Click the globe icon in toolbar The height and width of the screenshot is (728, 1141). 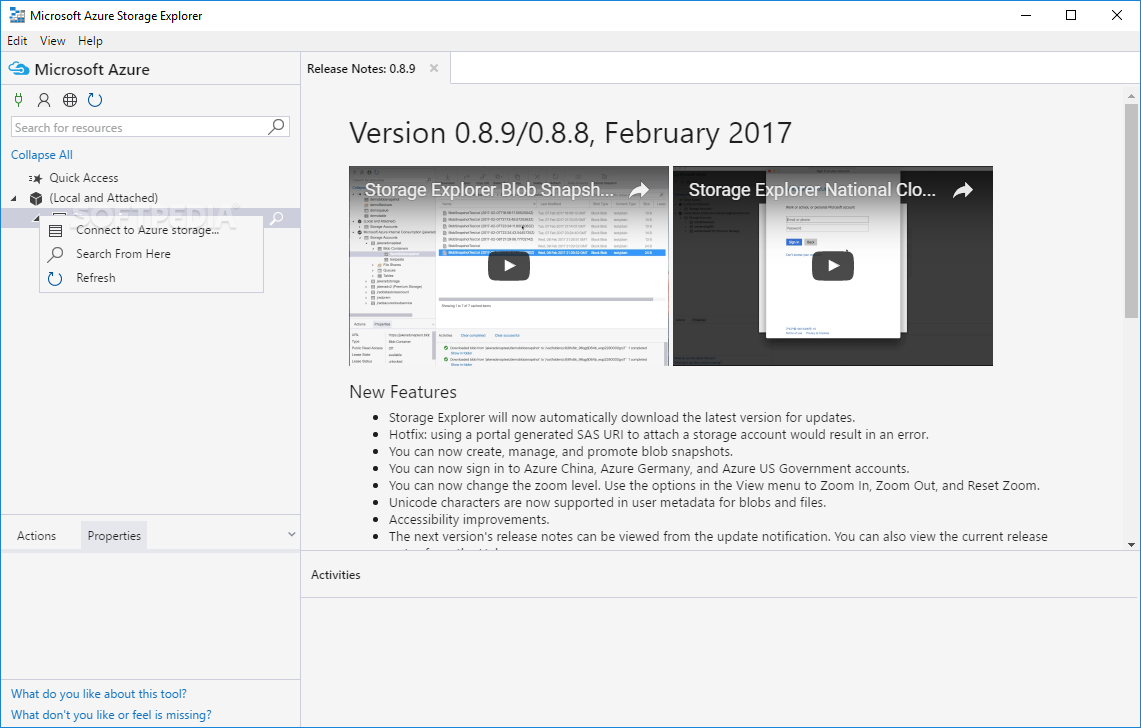click(x=70, y=100)
